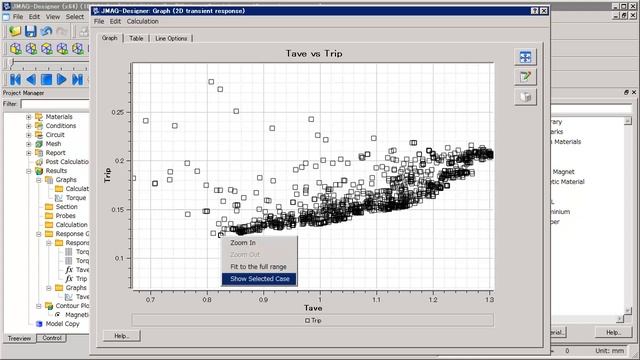Click the first cube view icon in the toolbar

[x=16, y=49]
